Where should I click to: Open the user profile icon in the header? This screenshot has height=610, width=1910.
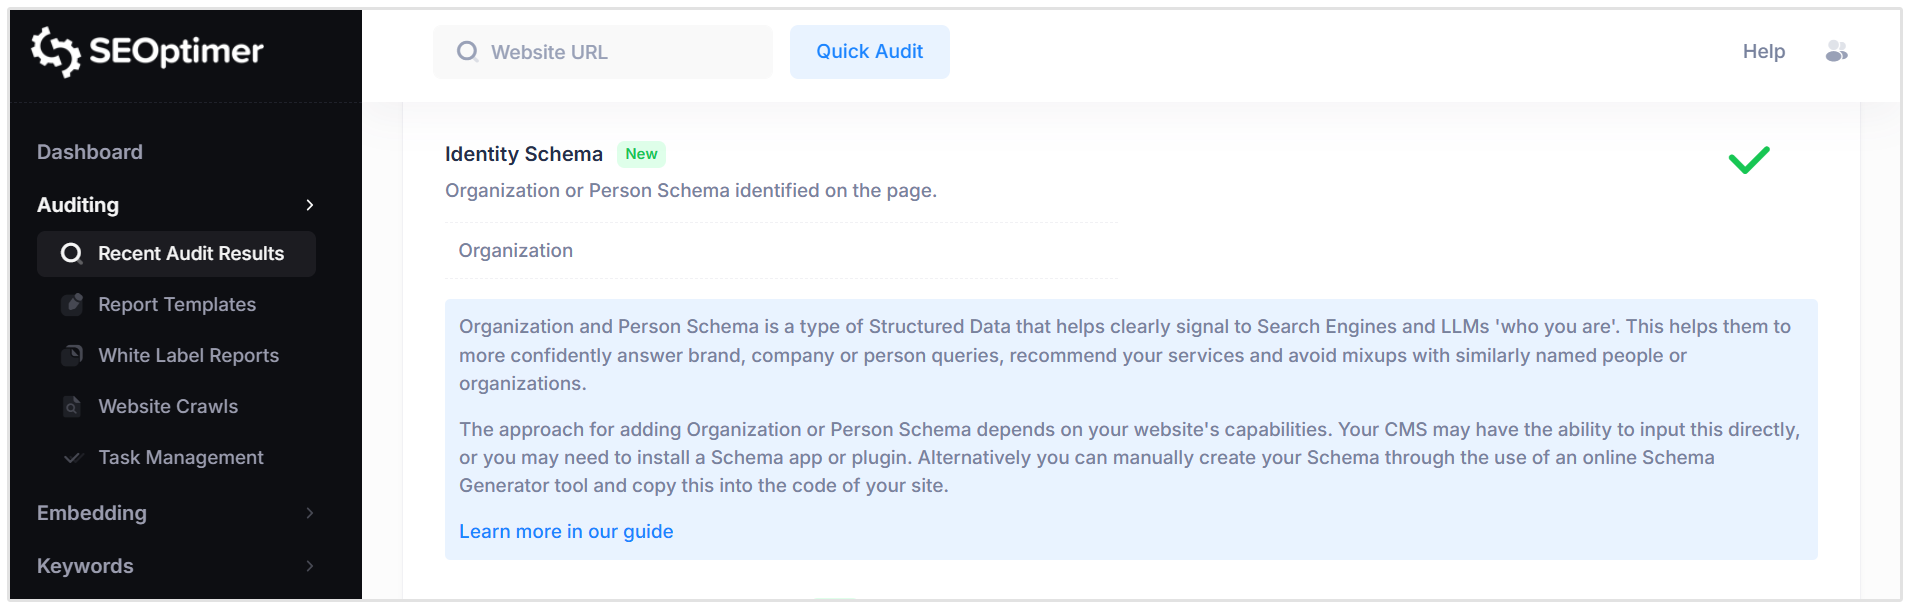pyautogui.click(x=1838, y=51)
